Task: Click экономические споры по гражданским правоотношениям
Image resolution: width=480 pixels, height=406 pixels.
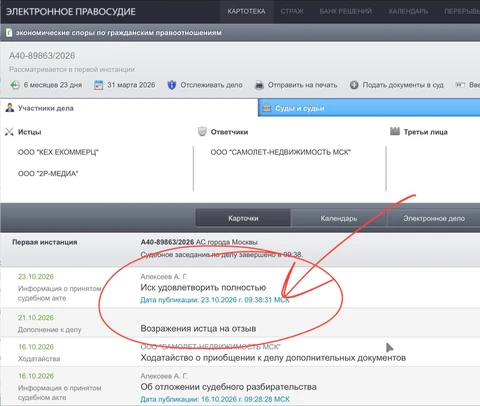Action: [x=119, y=33]
